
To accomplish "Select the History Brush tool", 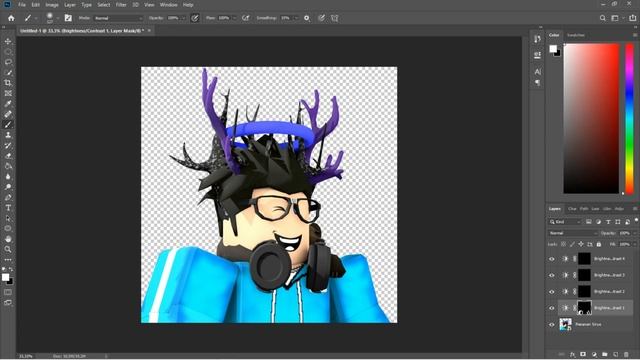I will (x=8, y=145).
